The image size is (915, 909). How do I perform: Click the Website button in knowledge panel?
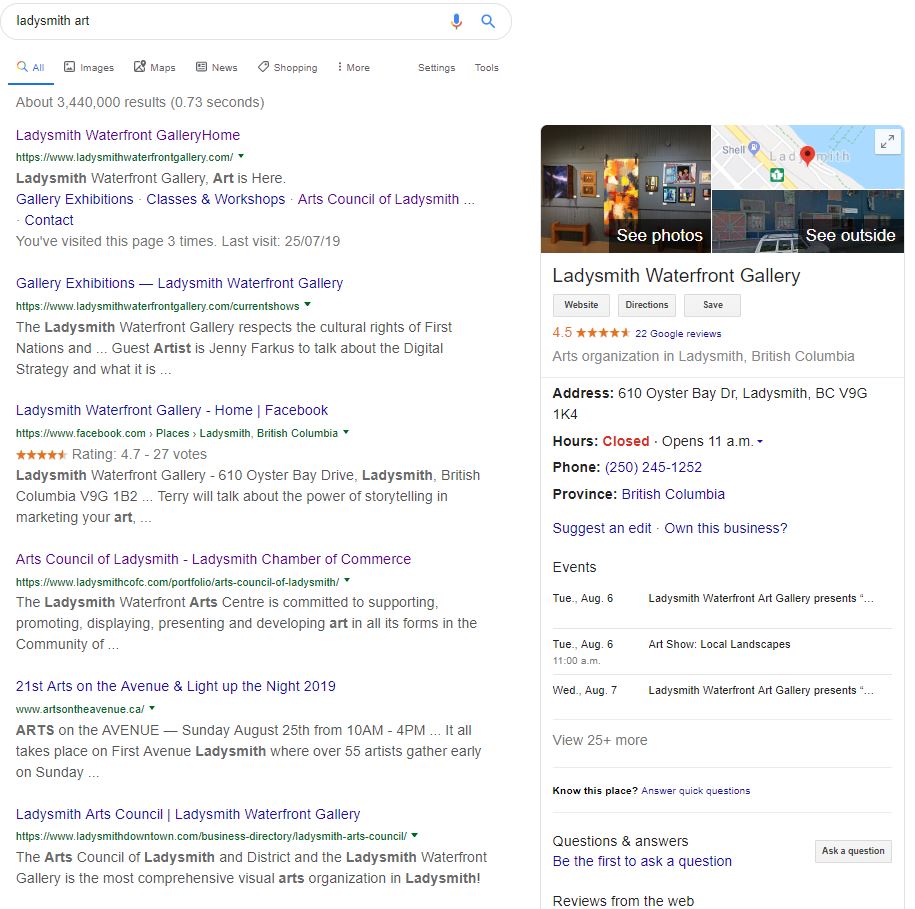(581, 305)
